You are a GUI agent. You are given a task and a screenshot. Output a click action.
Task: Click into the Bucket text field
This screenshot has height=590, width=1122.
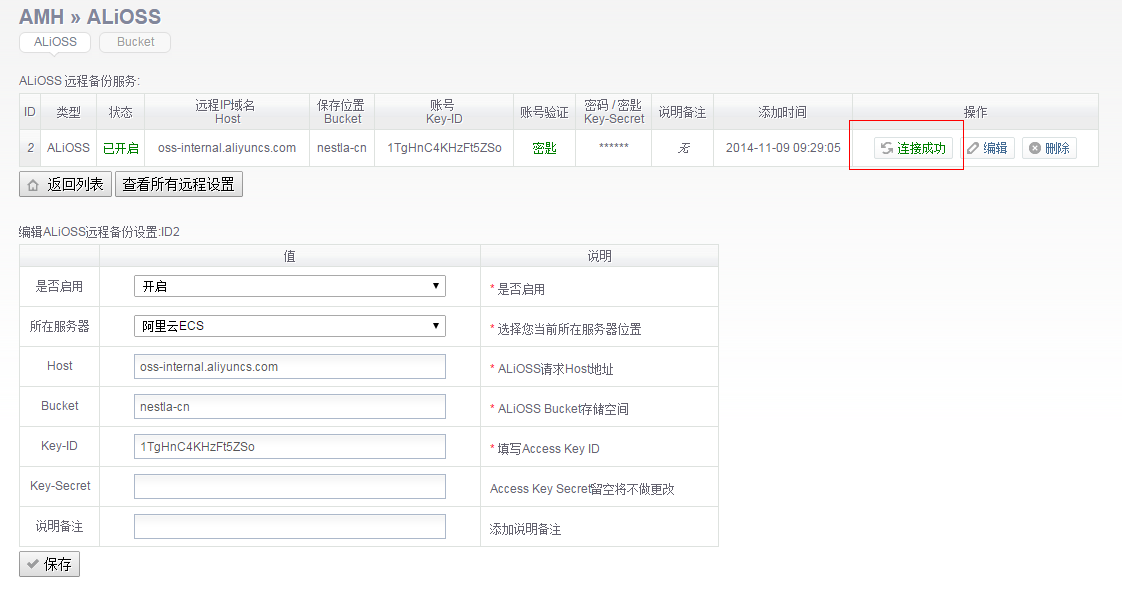pos(289,407)
